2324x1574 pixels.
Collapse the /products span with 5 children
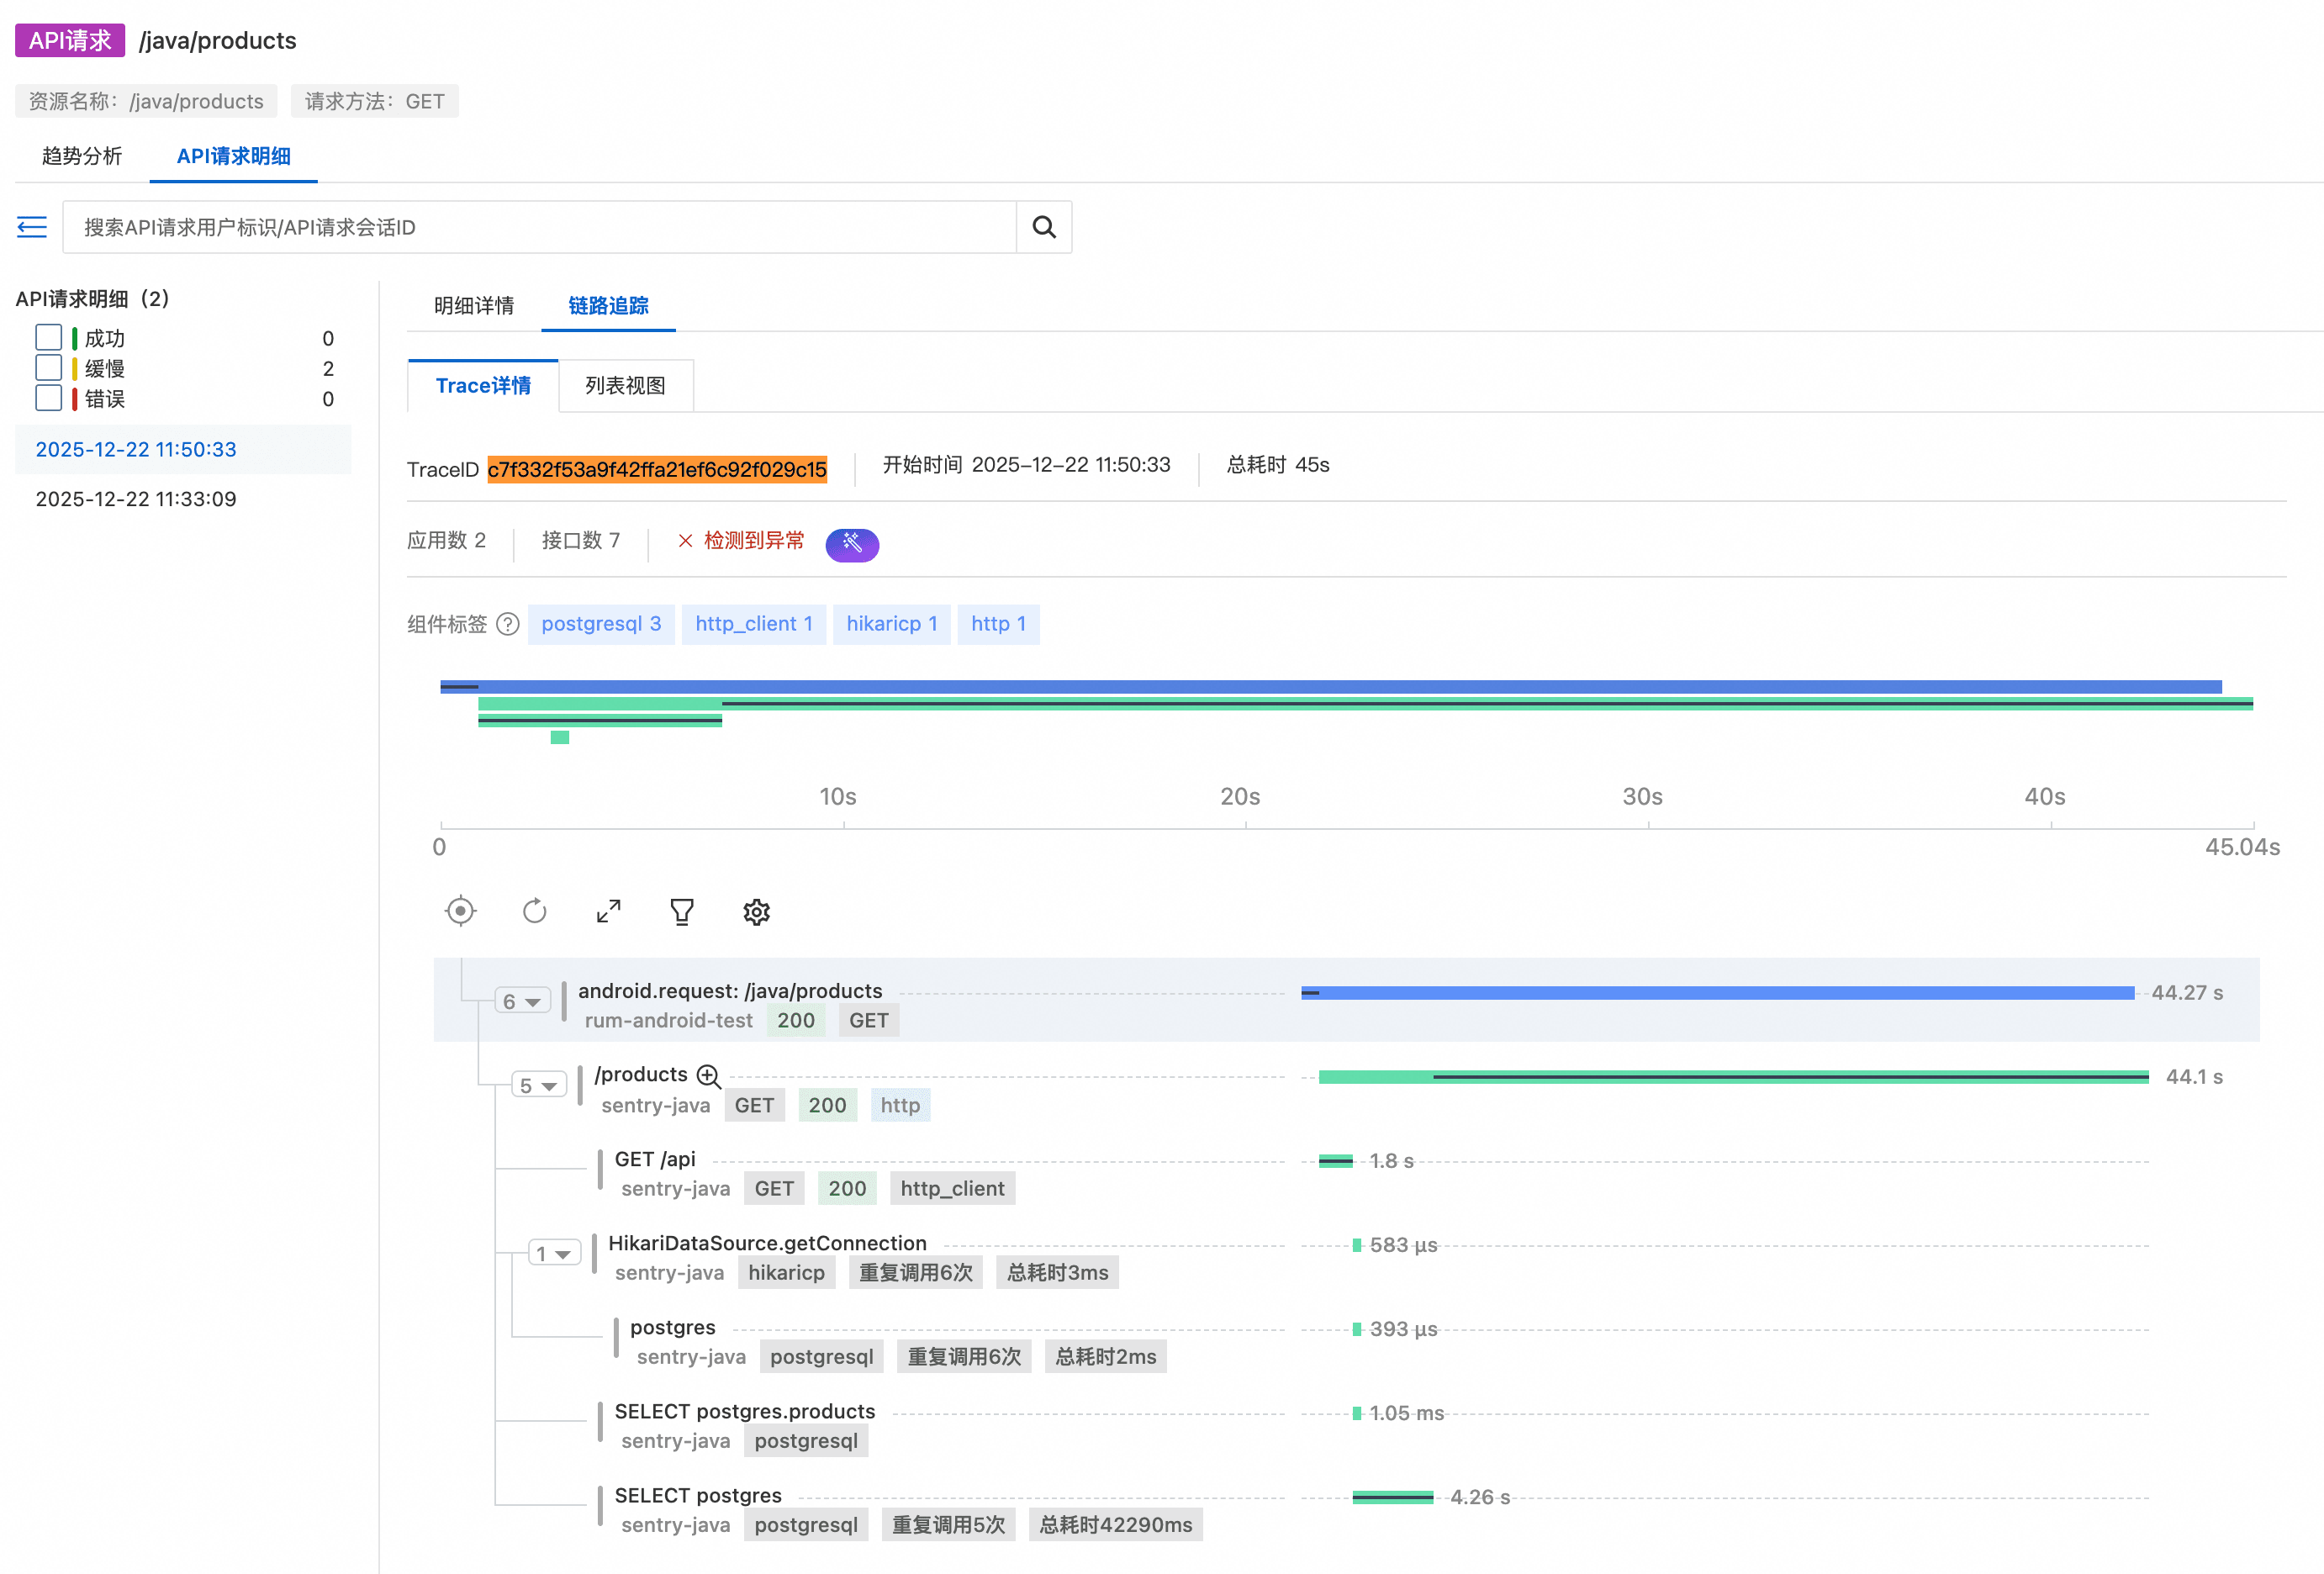[x=539, y=1085]
